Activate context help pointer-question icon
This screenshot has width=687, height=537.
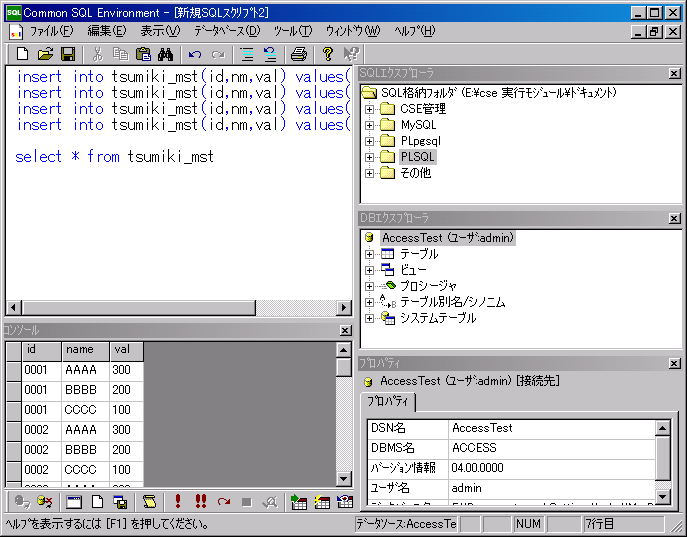click(x=351, y=54)
